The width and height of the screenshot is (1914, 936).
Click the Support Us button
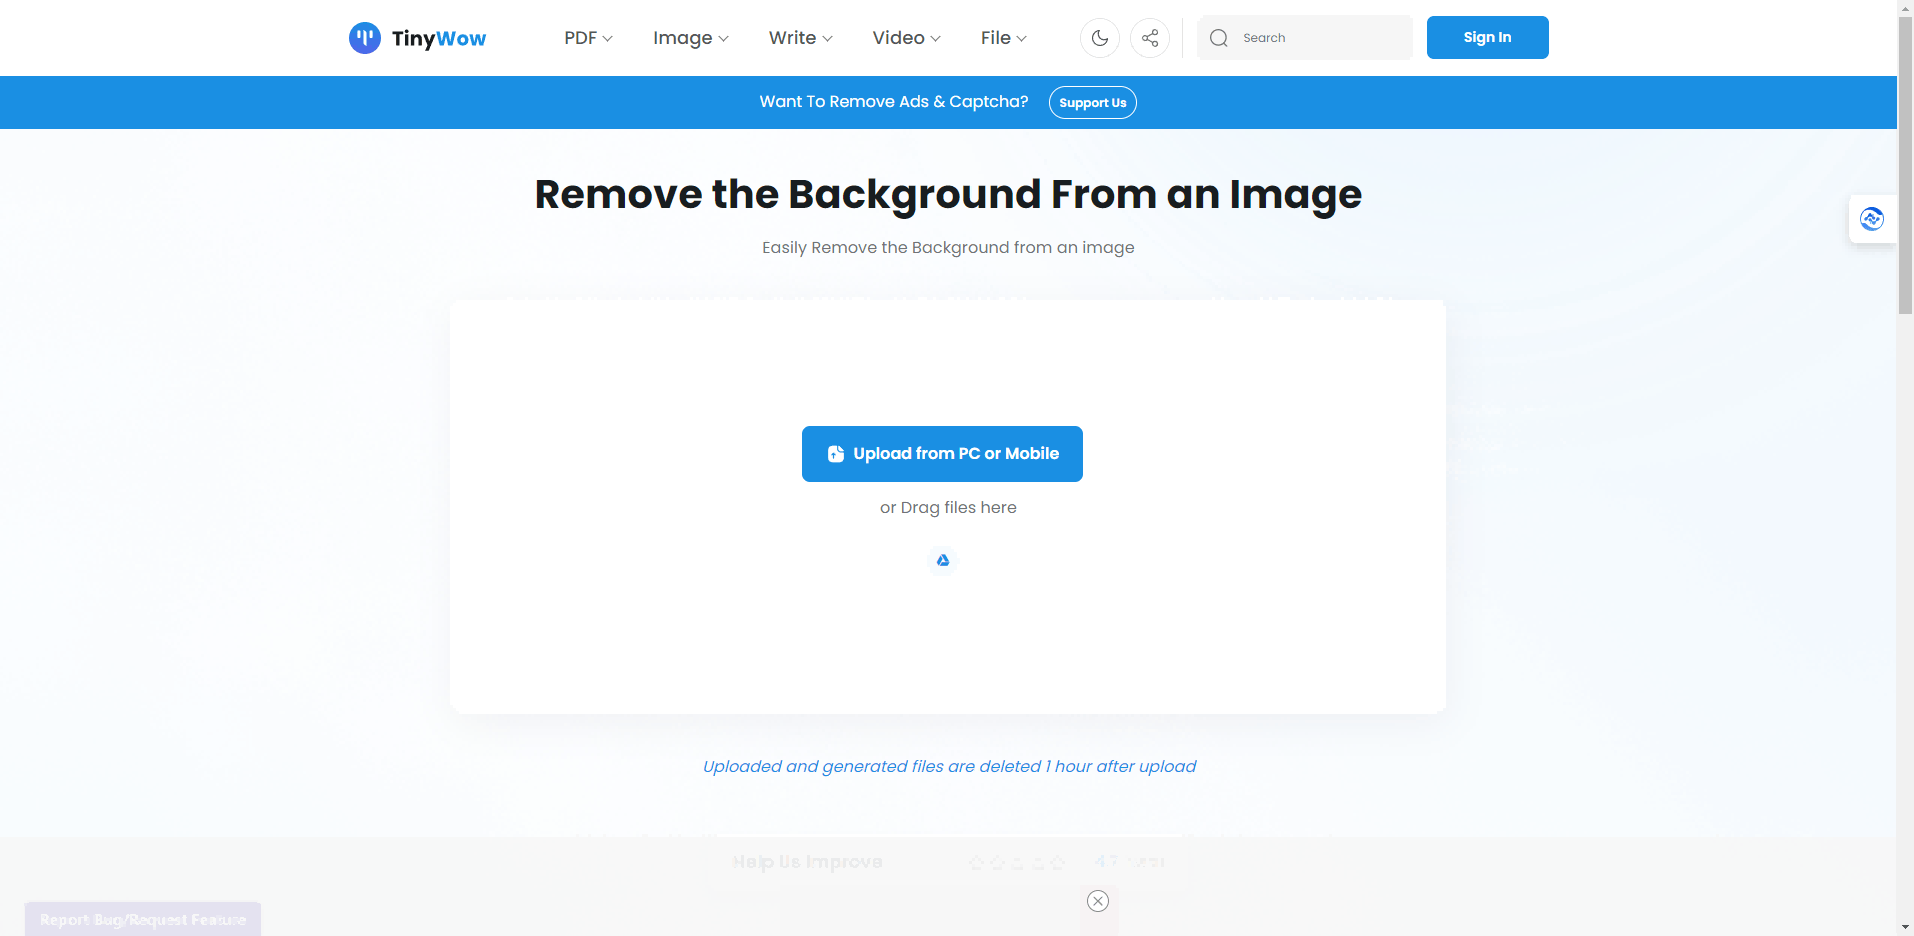coord(1092,103)
